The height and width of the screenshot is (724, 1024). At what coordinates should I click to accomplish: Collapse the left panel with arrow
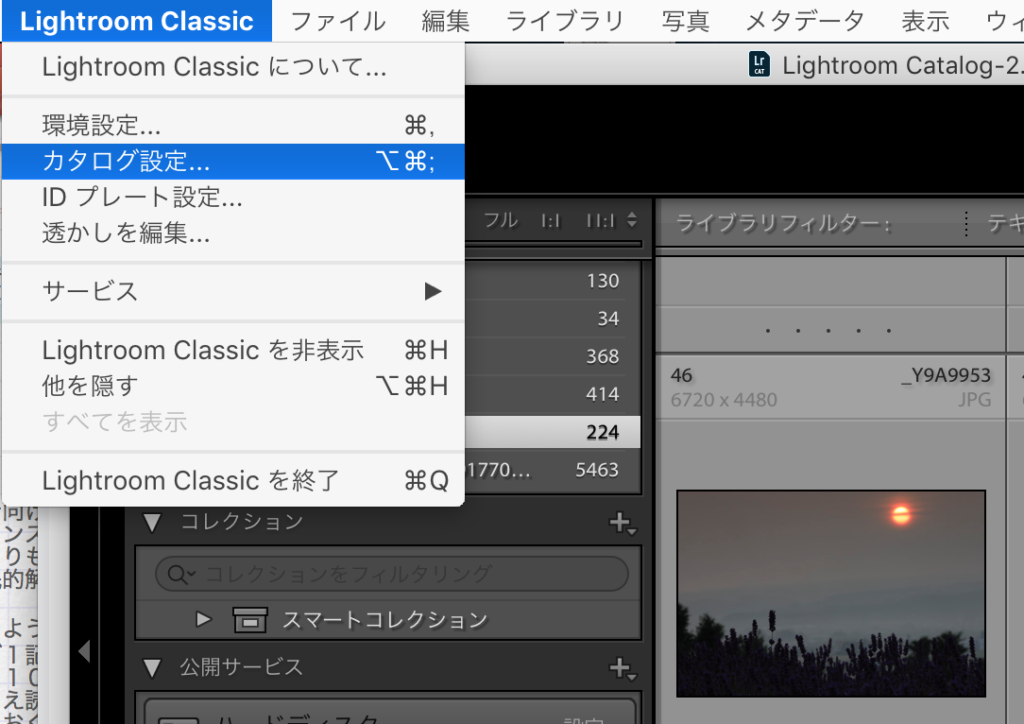[x=84, y=651]
